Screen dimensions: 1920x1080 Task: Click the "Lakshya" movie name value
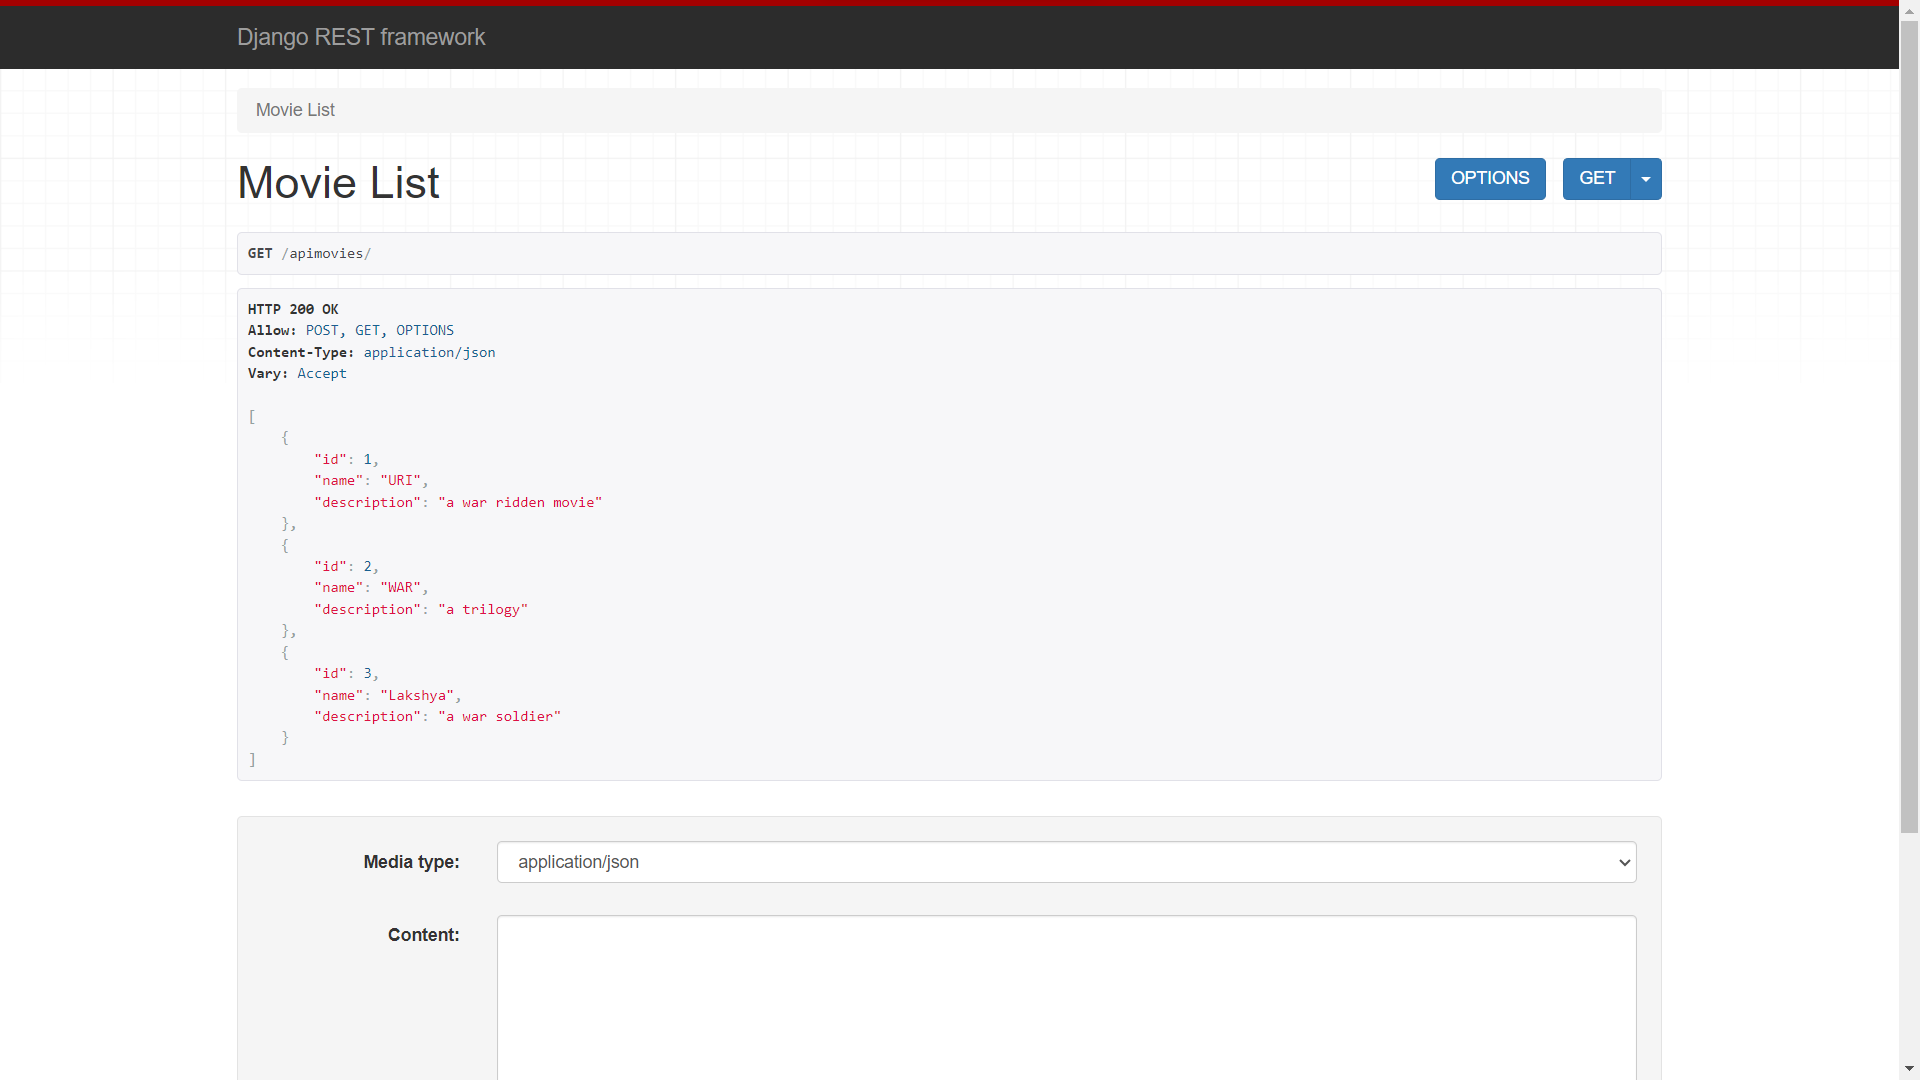(x=417, y=696)
